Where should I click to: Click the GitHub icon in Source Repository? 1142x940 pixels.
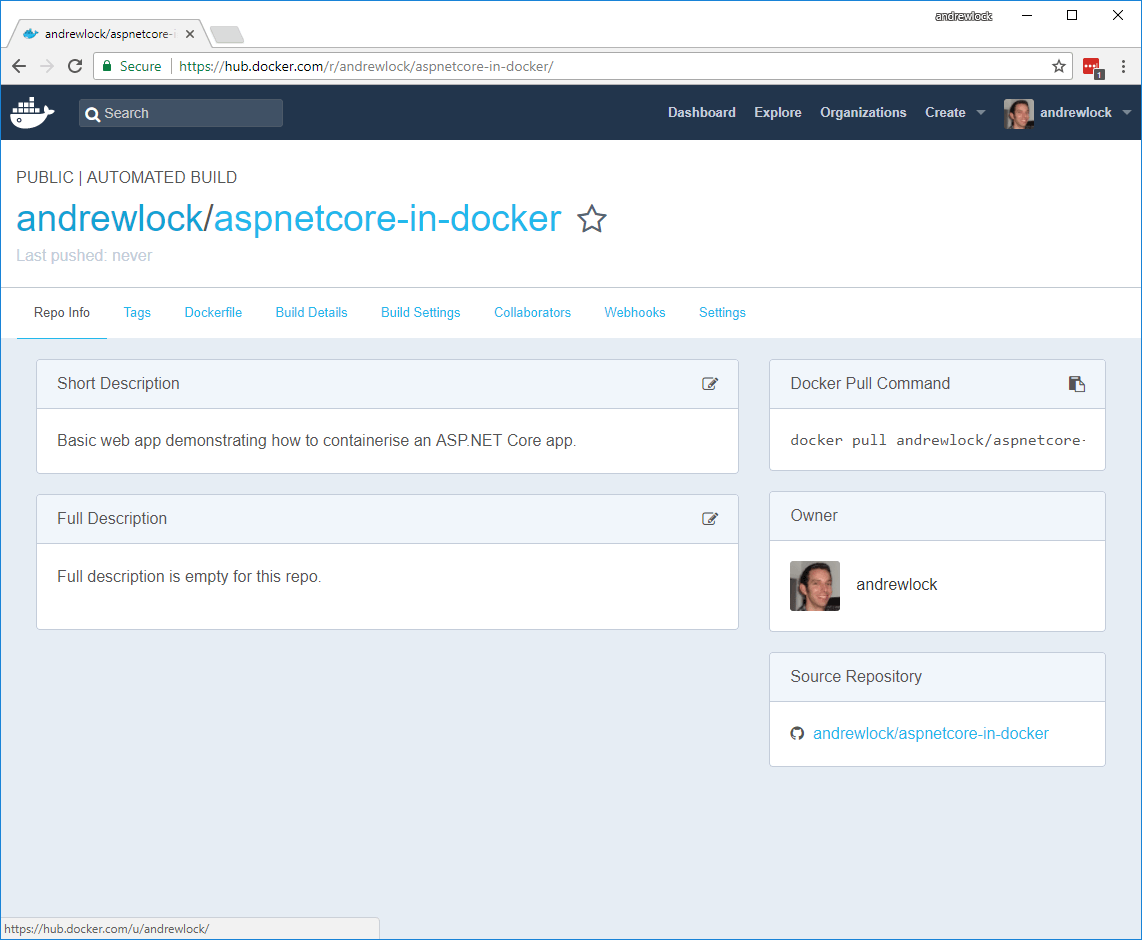(x=798, y=733)
